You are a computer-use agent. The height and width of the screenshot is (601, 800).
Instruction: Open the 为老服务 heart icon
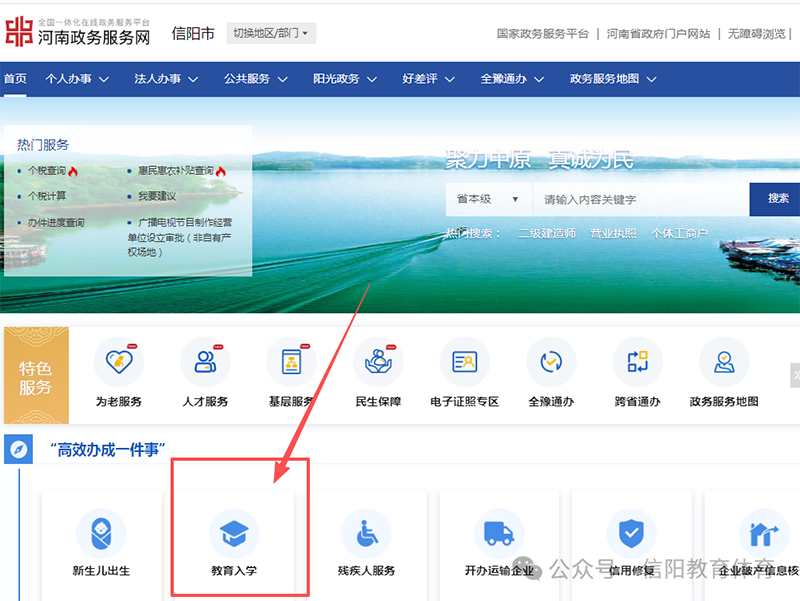pos(119,362)
